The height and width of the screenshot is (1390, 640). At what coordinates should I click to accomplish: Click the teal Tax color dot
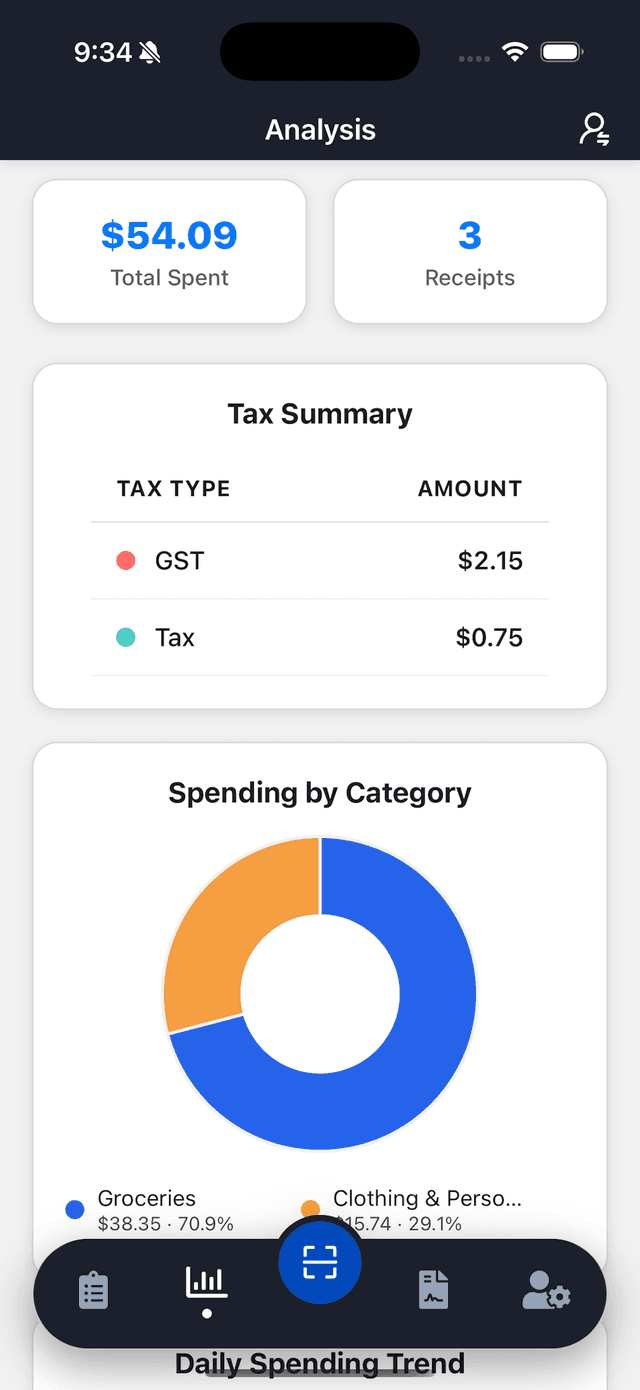(x=126, y=637)
